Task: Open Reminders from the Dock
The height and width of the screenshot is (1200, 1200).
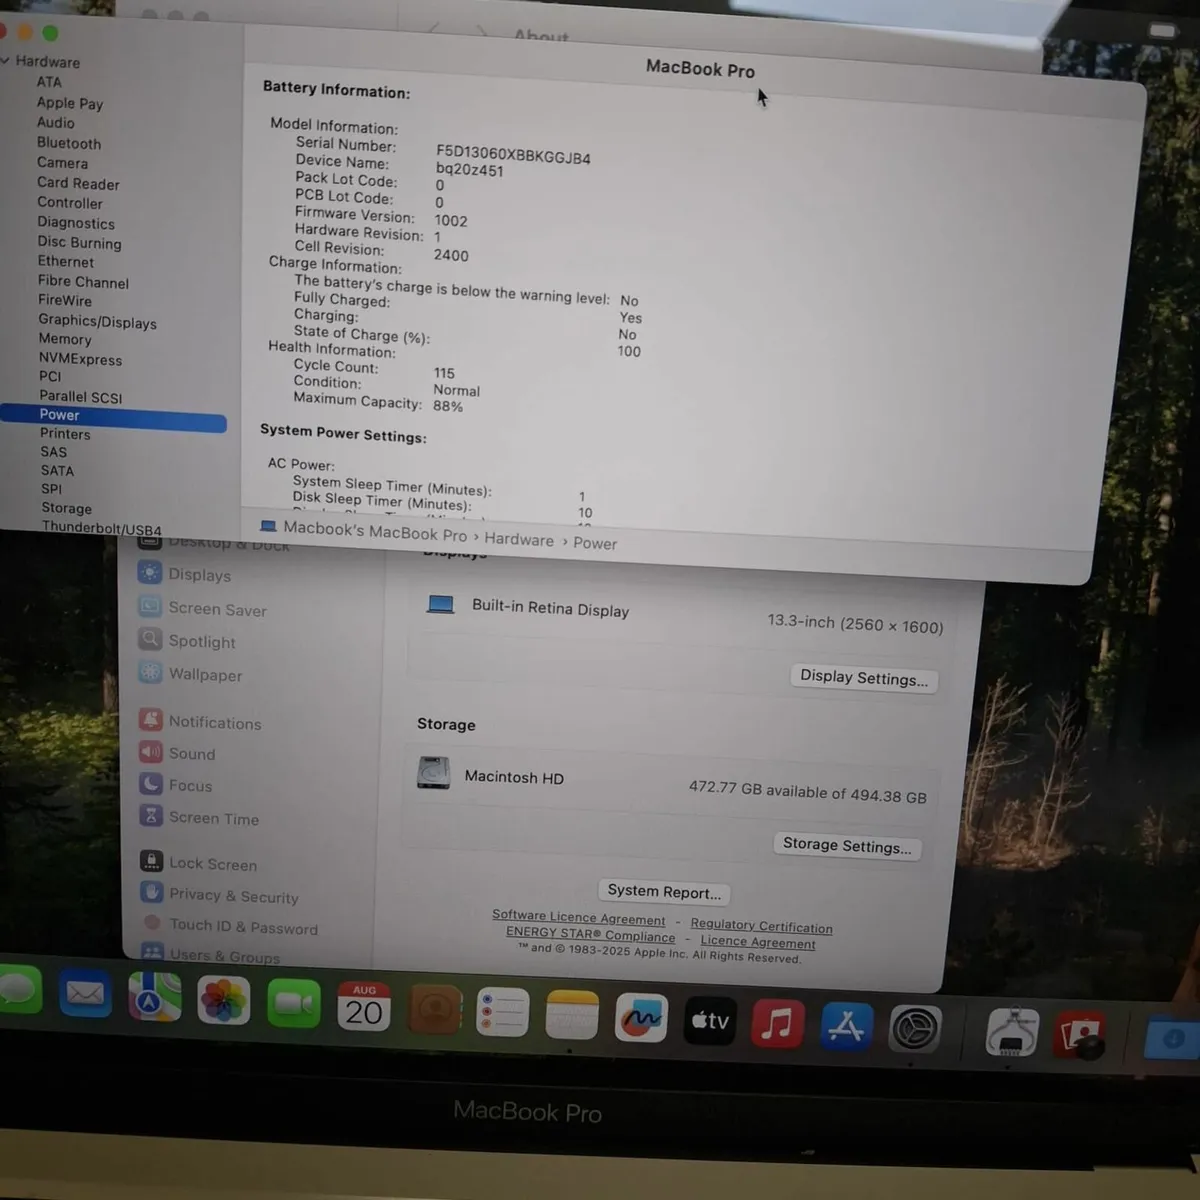Action: pyautogui.click(x=502, y=1013)
